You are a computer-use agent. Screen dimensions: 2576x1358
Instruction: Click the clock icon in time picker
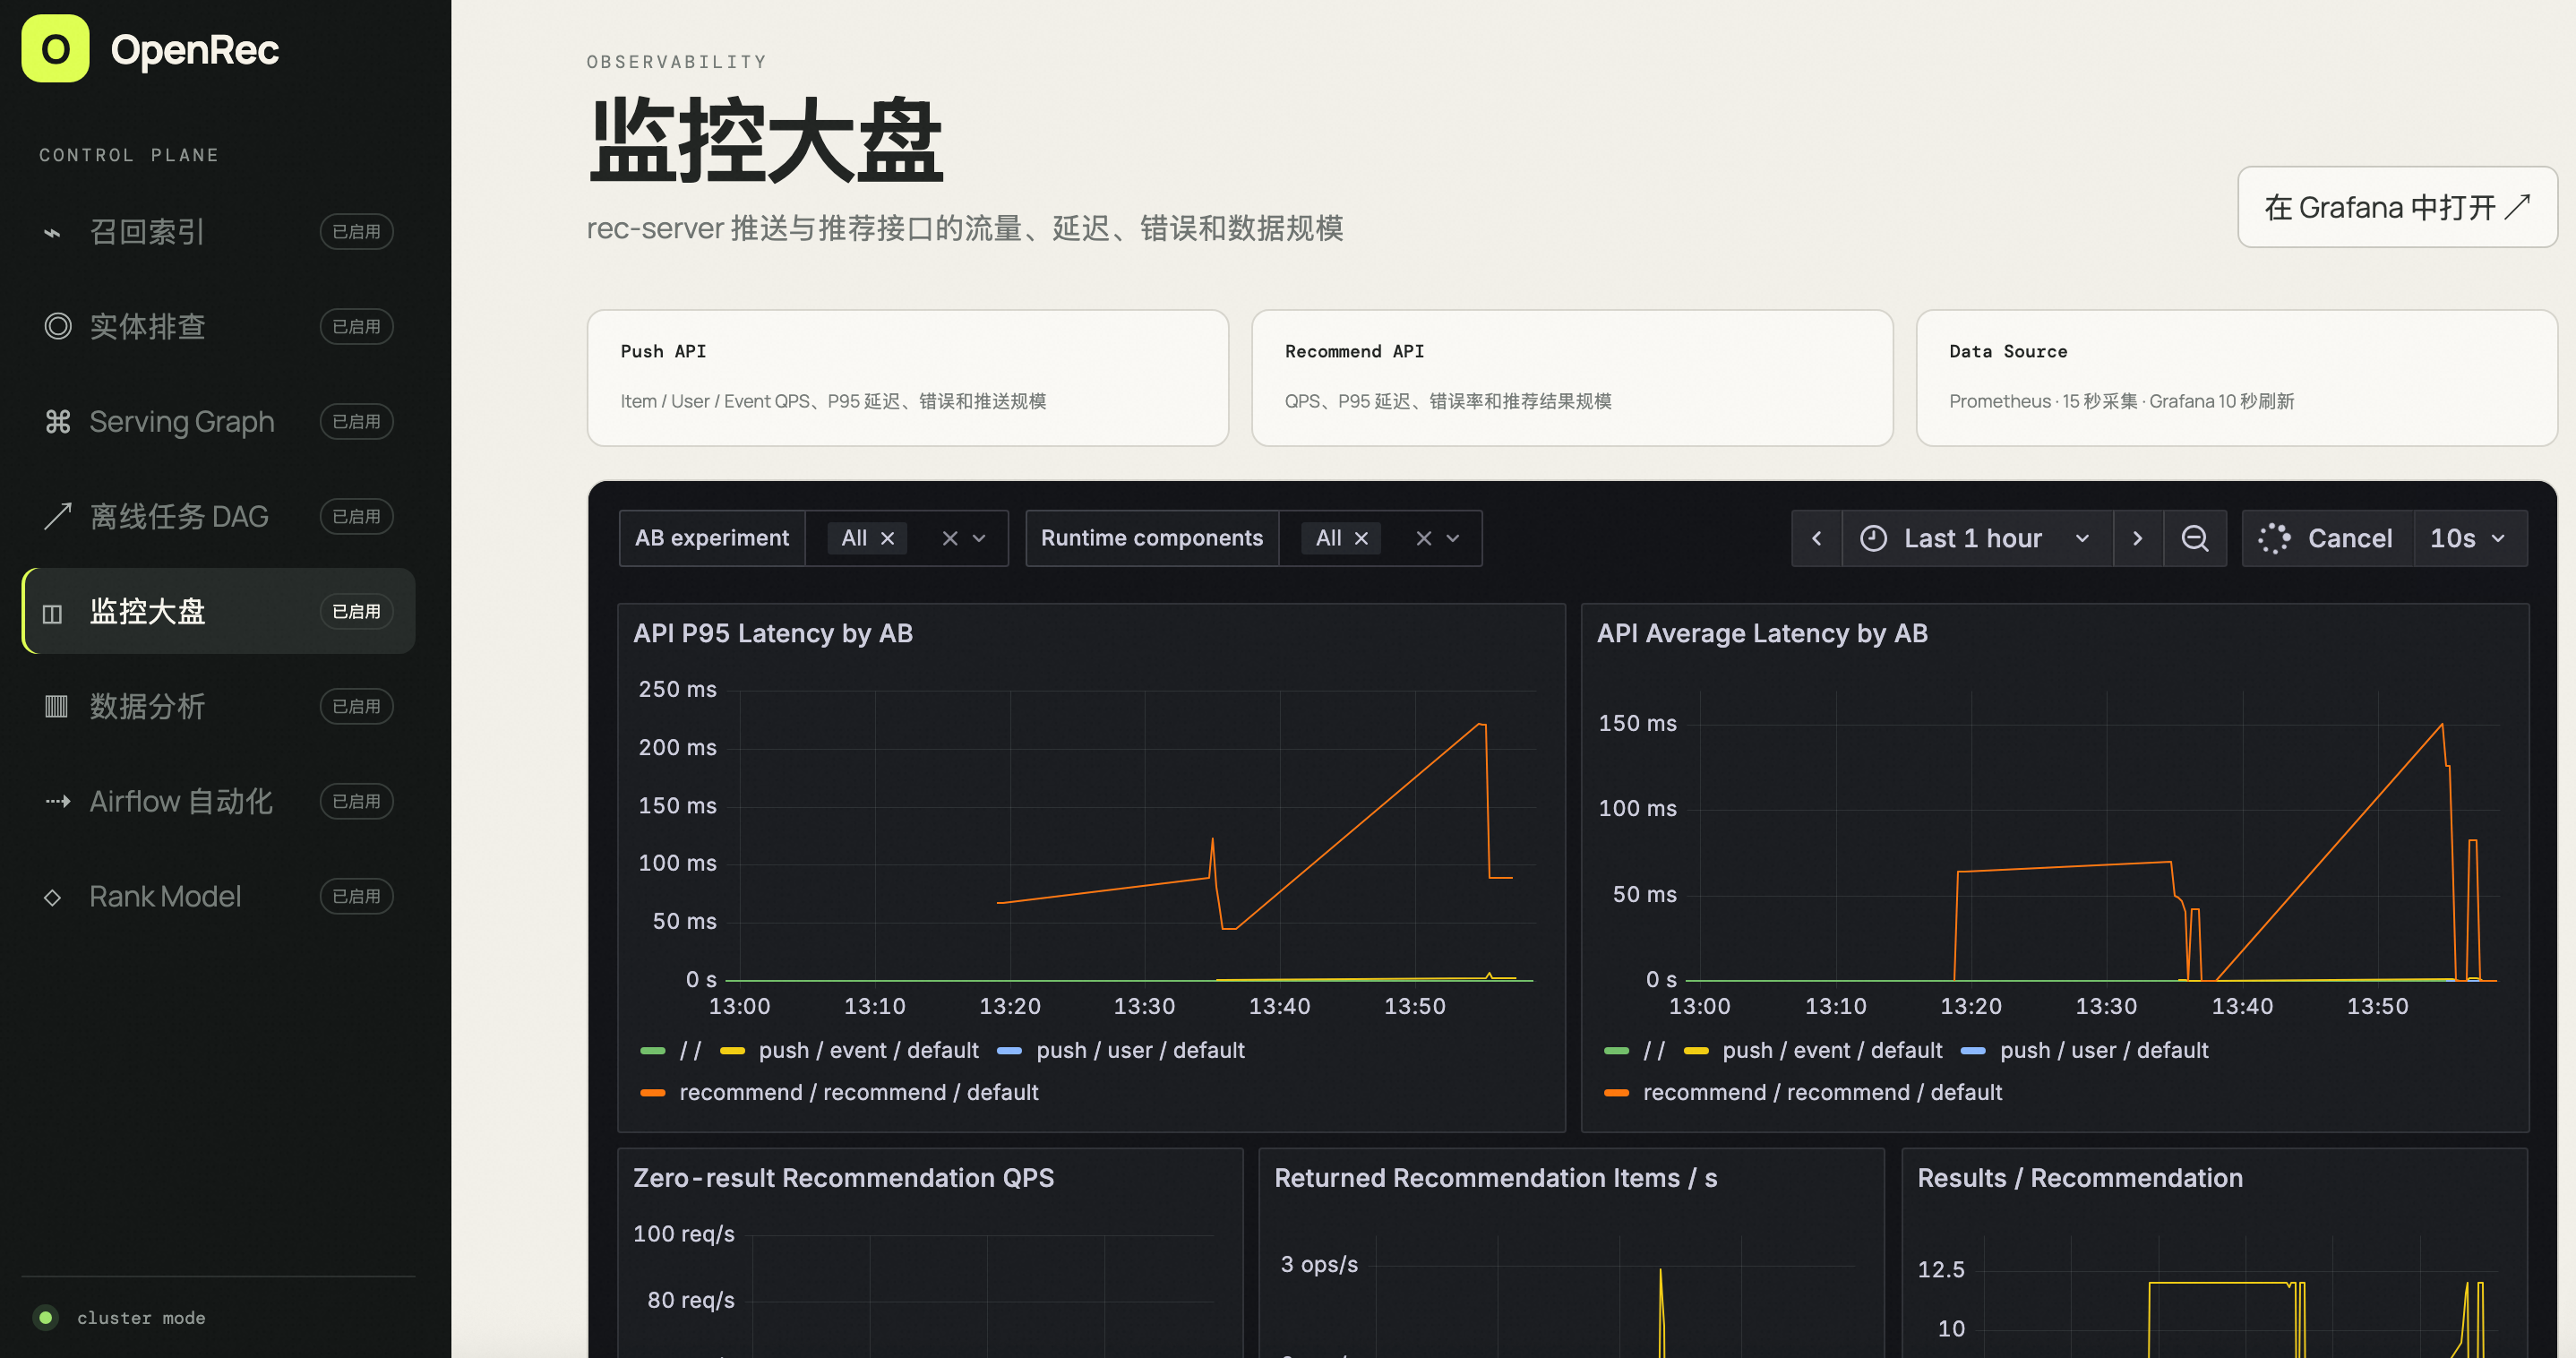tap(1873, 538)
